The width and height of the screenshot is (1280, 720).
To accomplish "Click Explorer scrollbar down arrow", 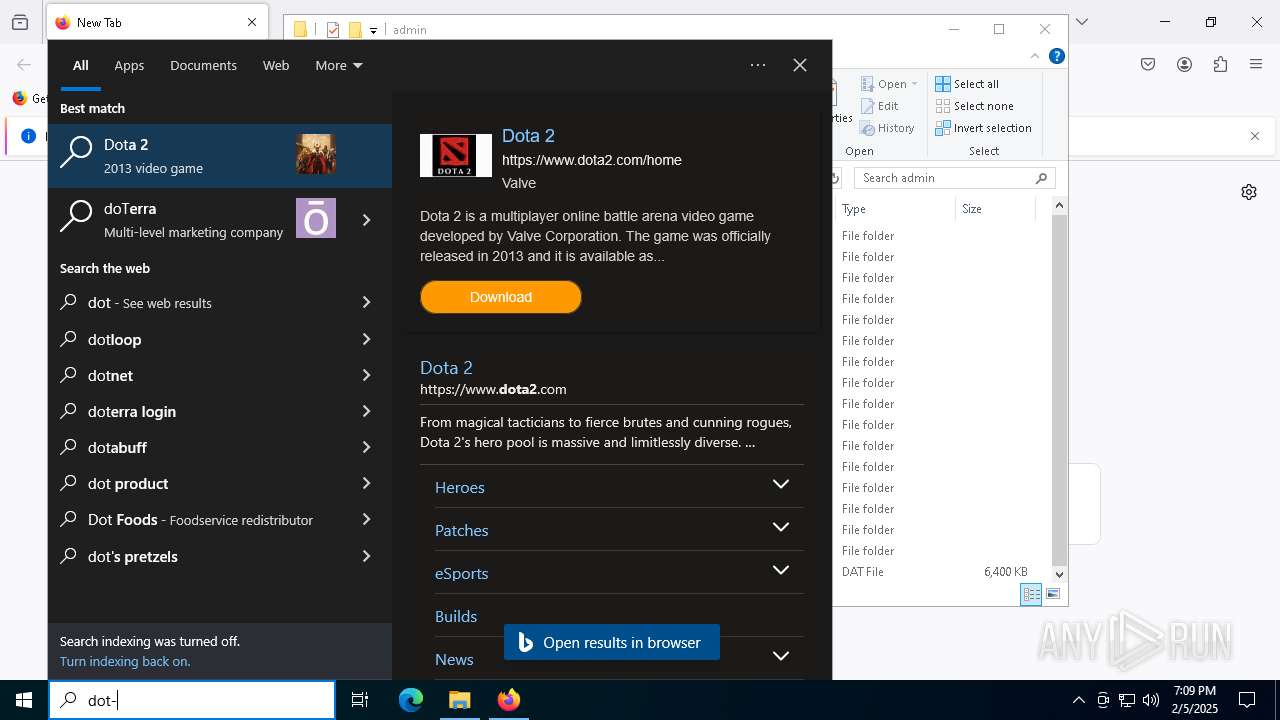I will pos(1059,574).
